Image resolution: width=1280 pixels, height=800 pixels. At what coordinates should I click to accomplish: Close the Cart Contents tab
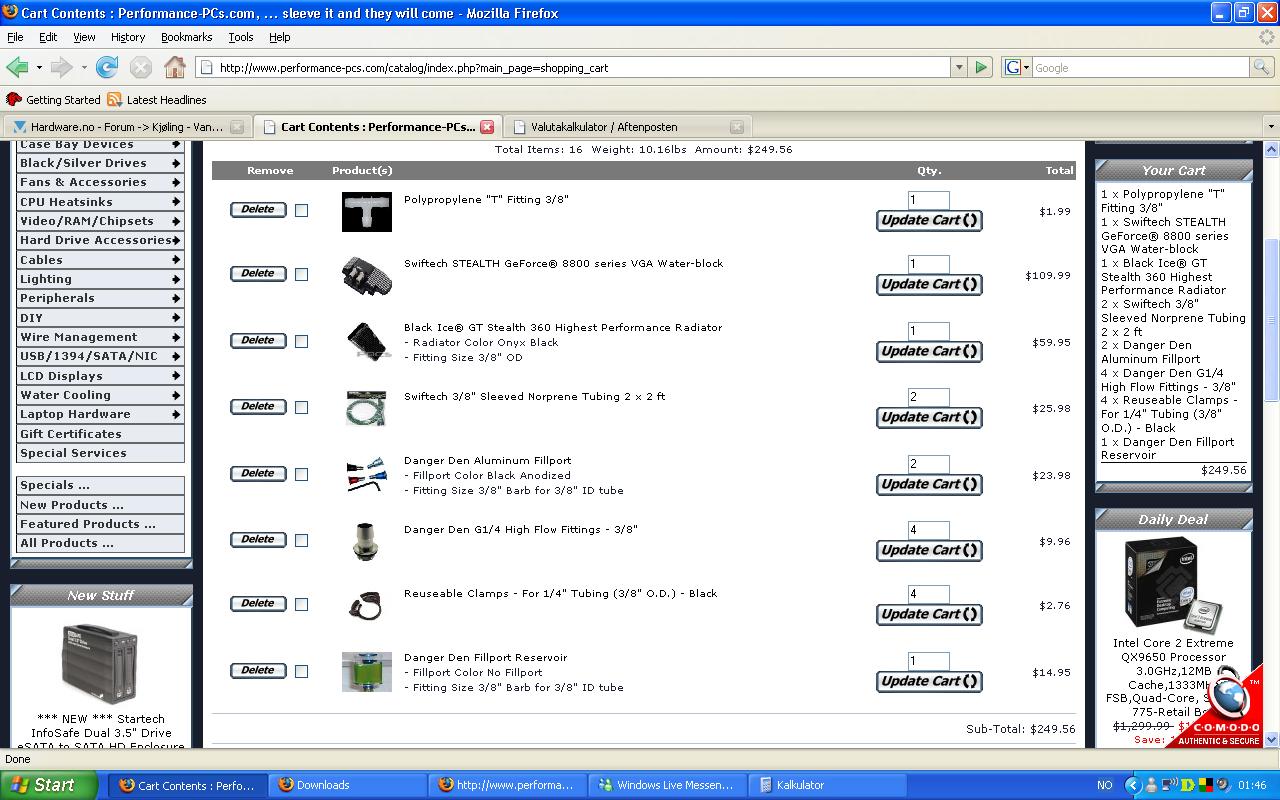[x=487, y=127]
